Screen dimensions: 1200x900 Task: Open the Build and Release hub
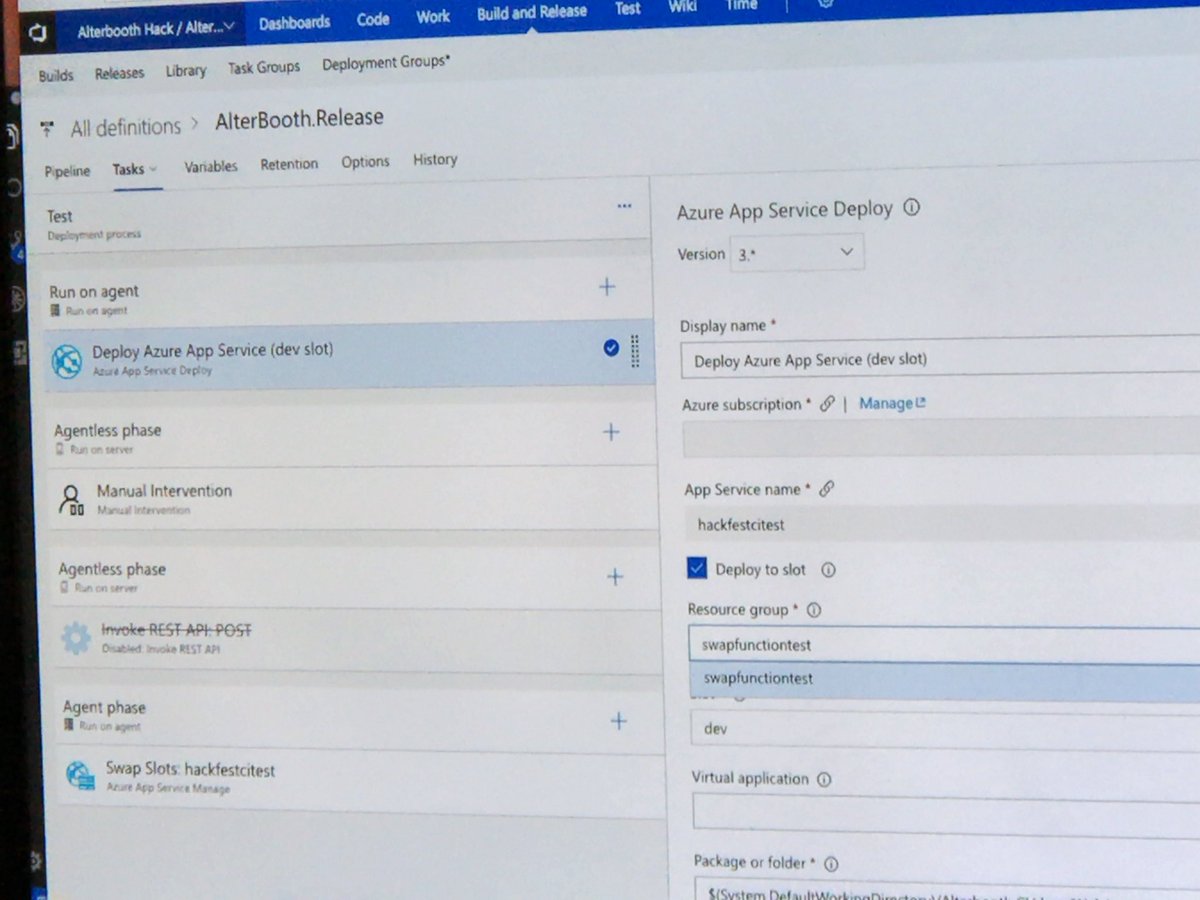click(x=532, y=13)
